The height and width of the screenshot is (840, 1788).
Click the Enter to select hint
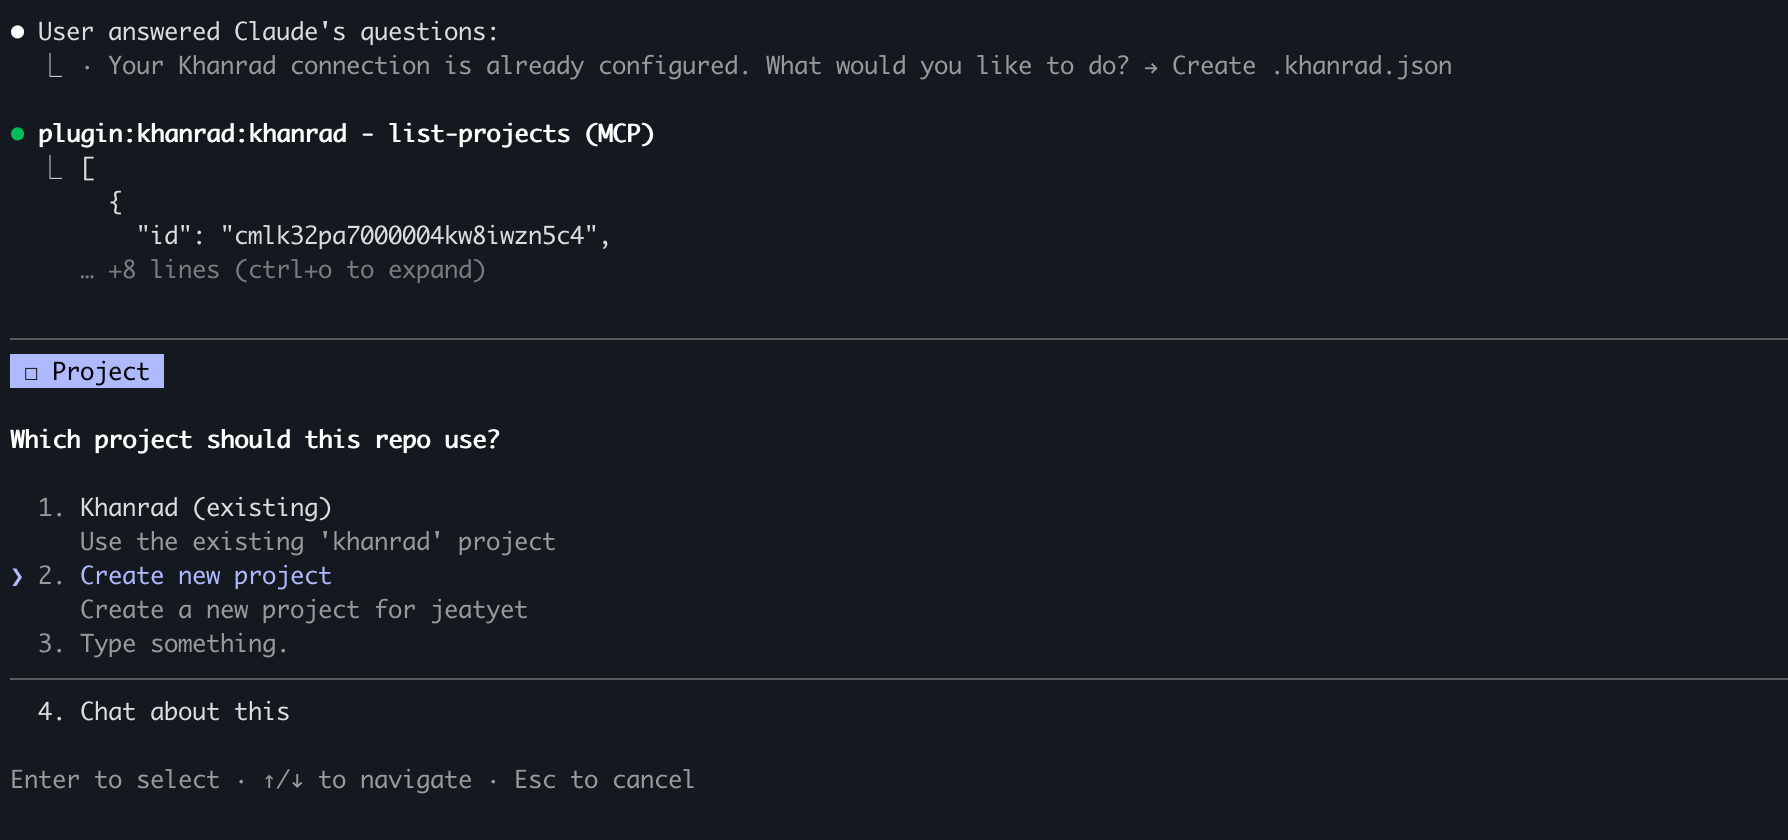coord(115,780)
